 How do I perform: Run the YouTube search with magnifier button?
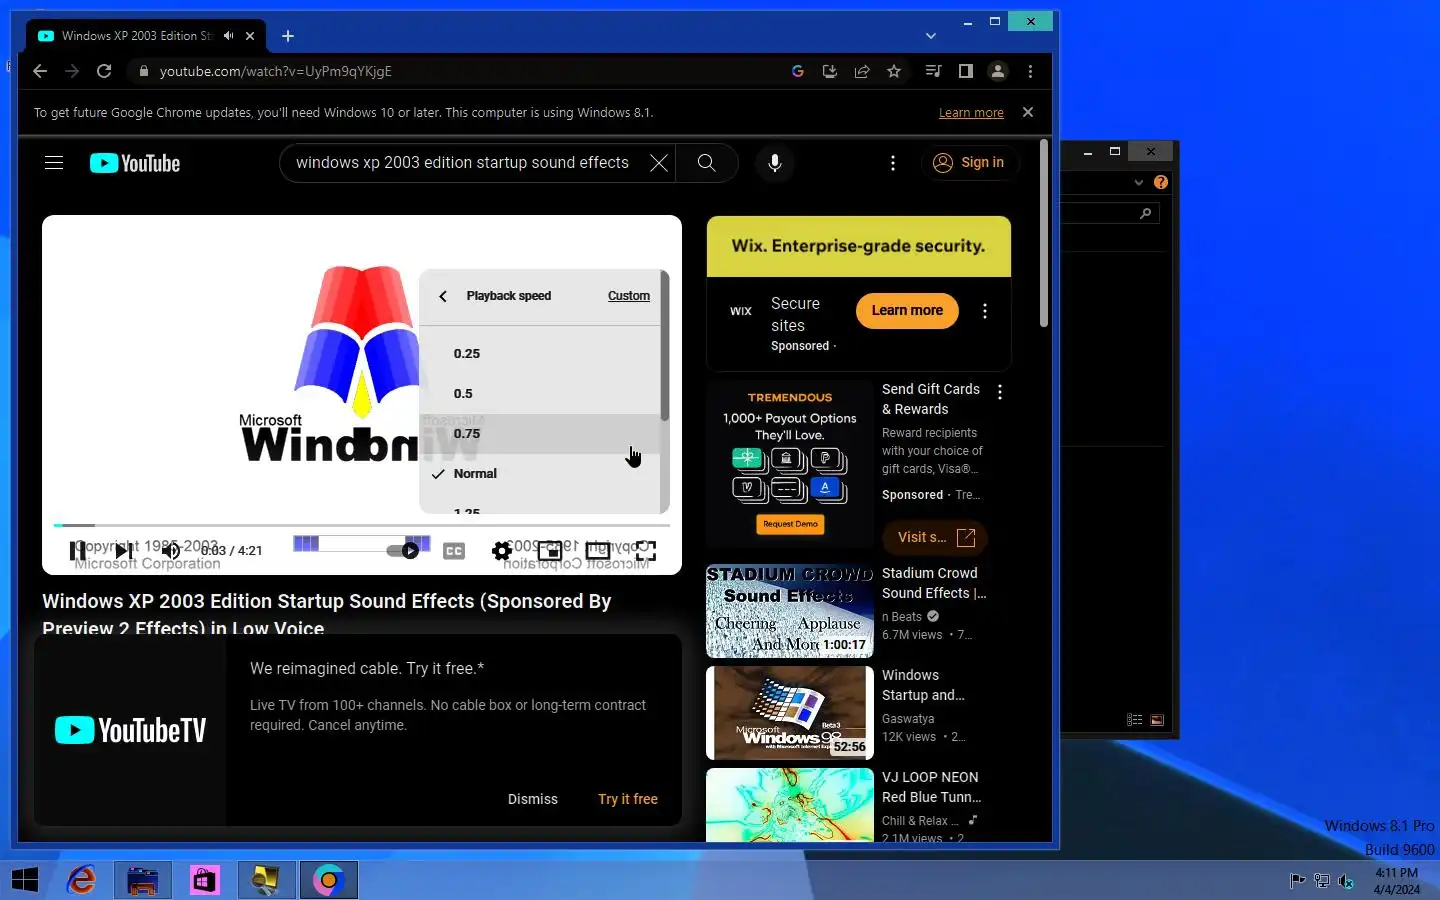707,163
